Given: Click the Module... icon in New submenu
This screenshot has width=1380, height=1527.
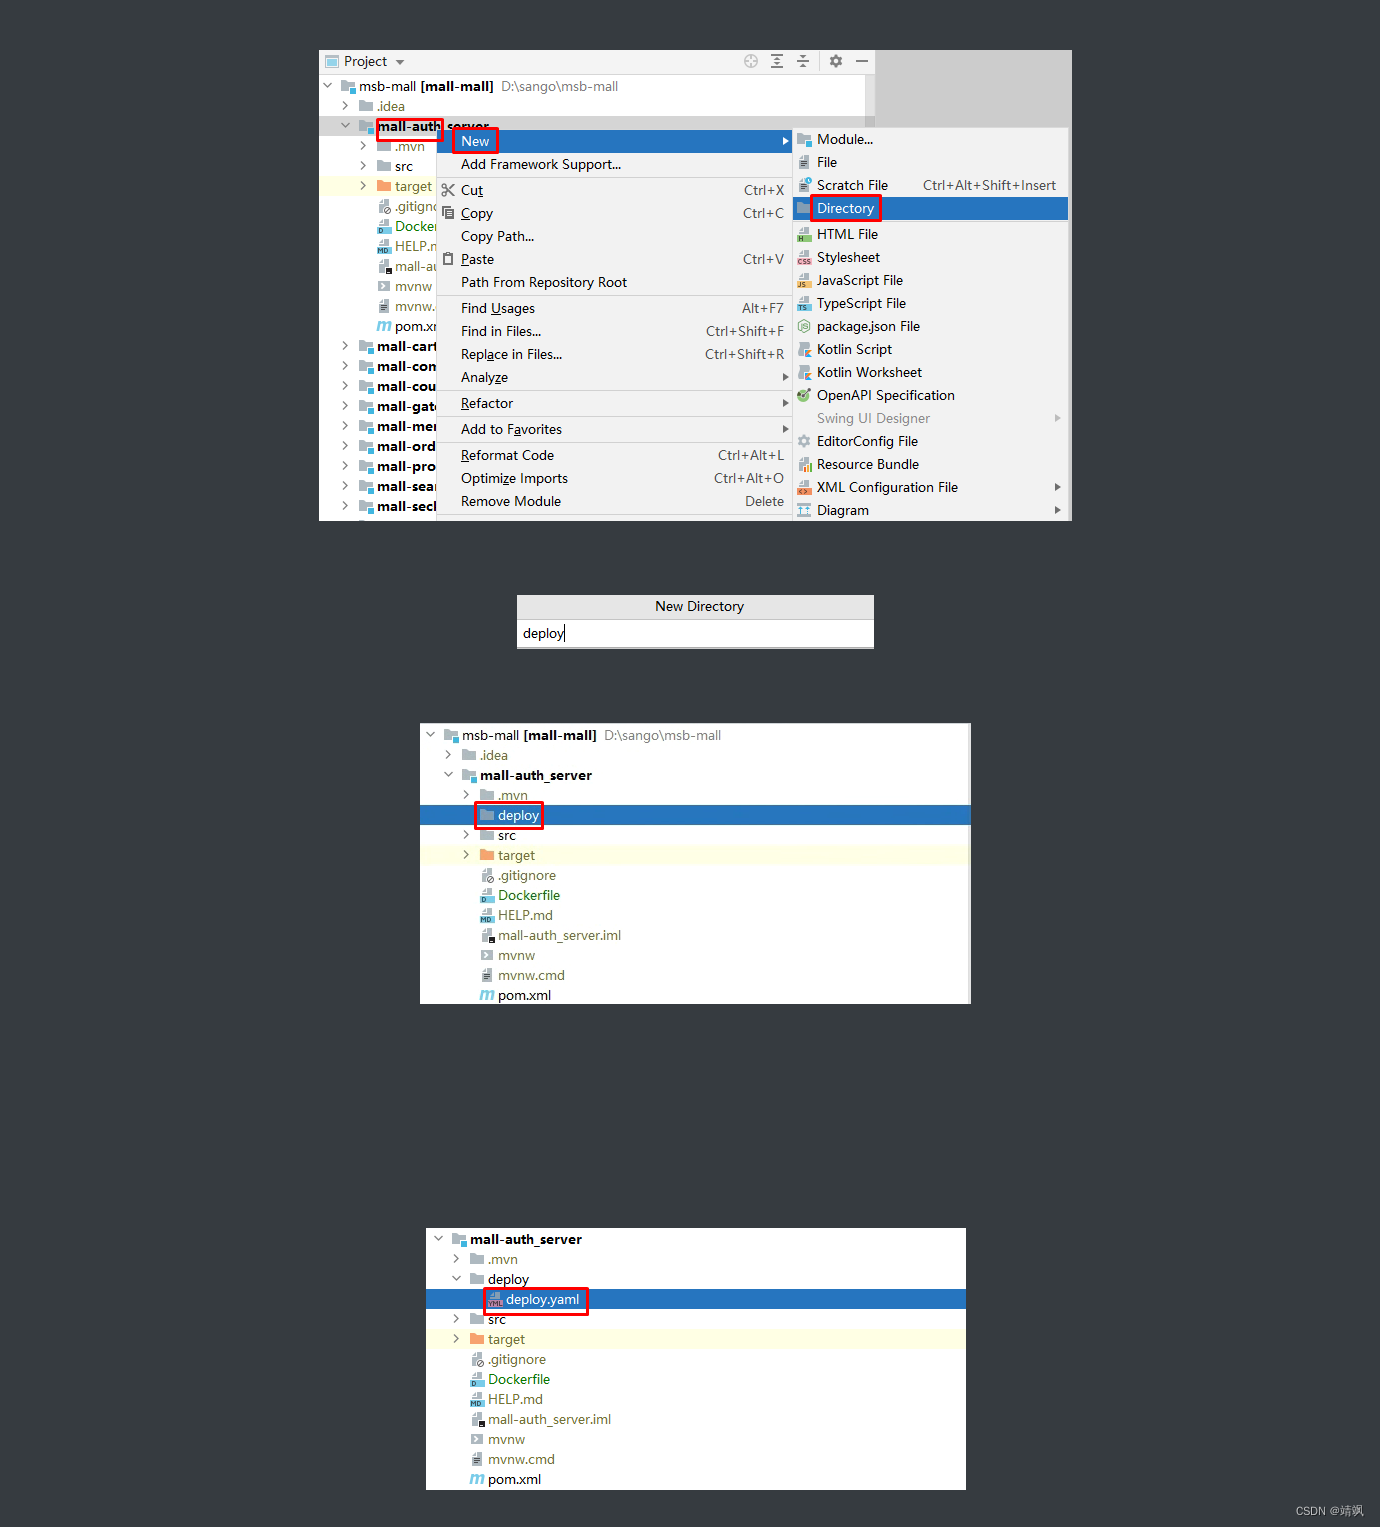Looking at the screenshot, I should [804, 139].
